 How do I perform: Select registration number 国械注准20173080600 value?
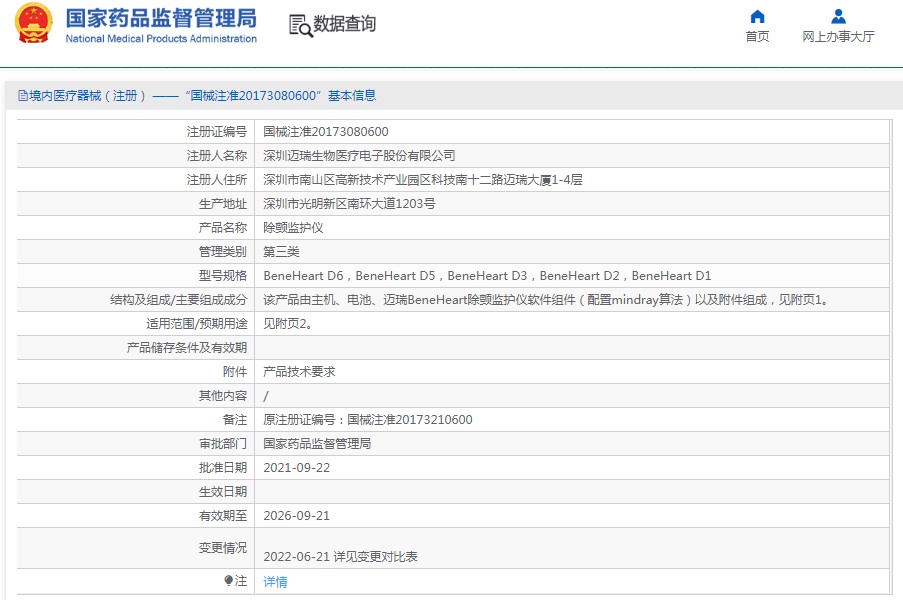click(326, 132)
